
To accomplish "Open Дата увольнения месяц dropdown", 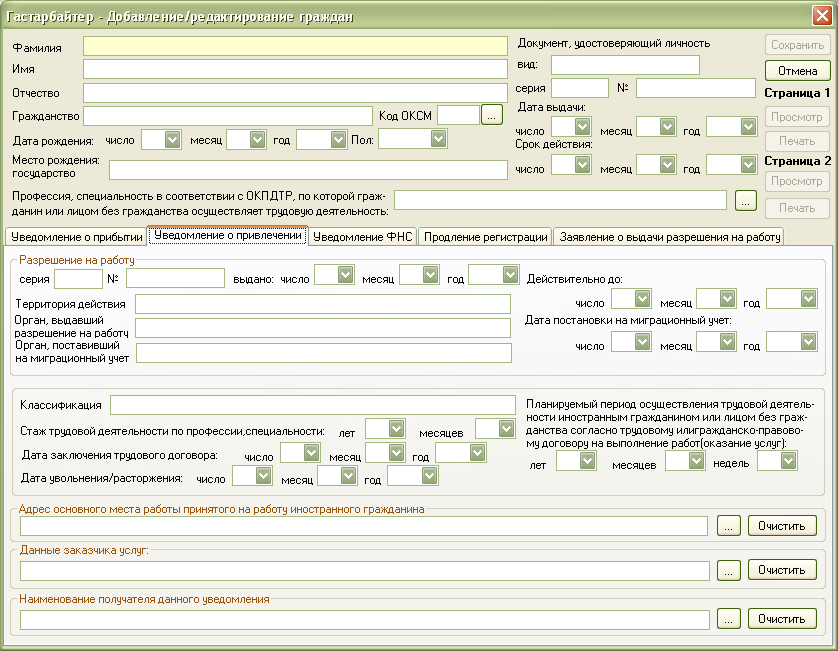I will click(x=348, y=476).
